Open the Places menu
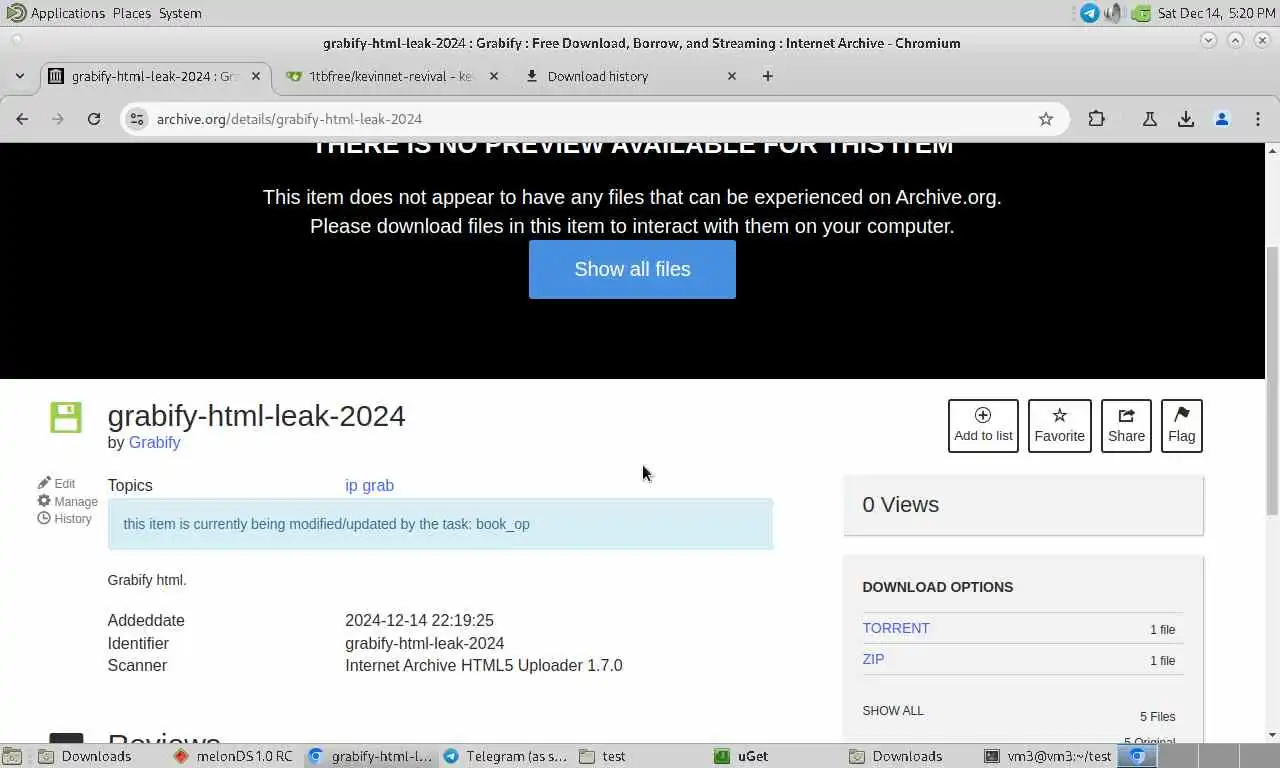1280x768 pixels. click(x=132, y=13)
